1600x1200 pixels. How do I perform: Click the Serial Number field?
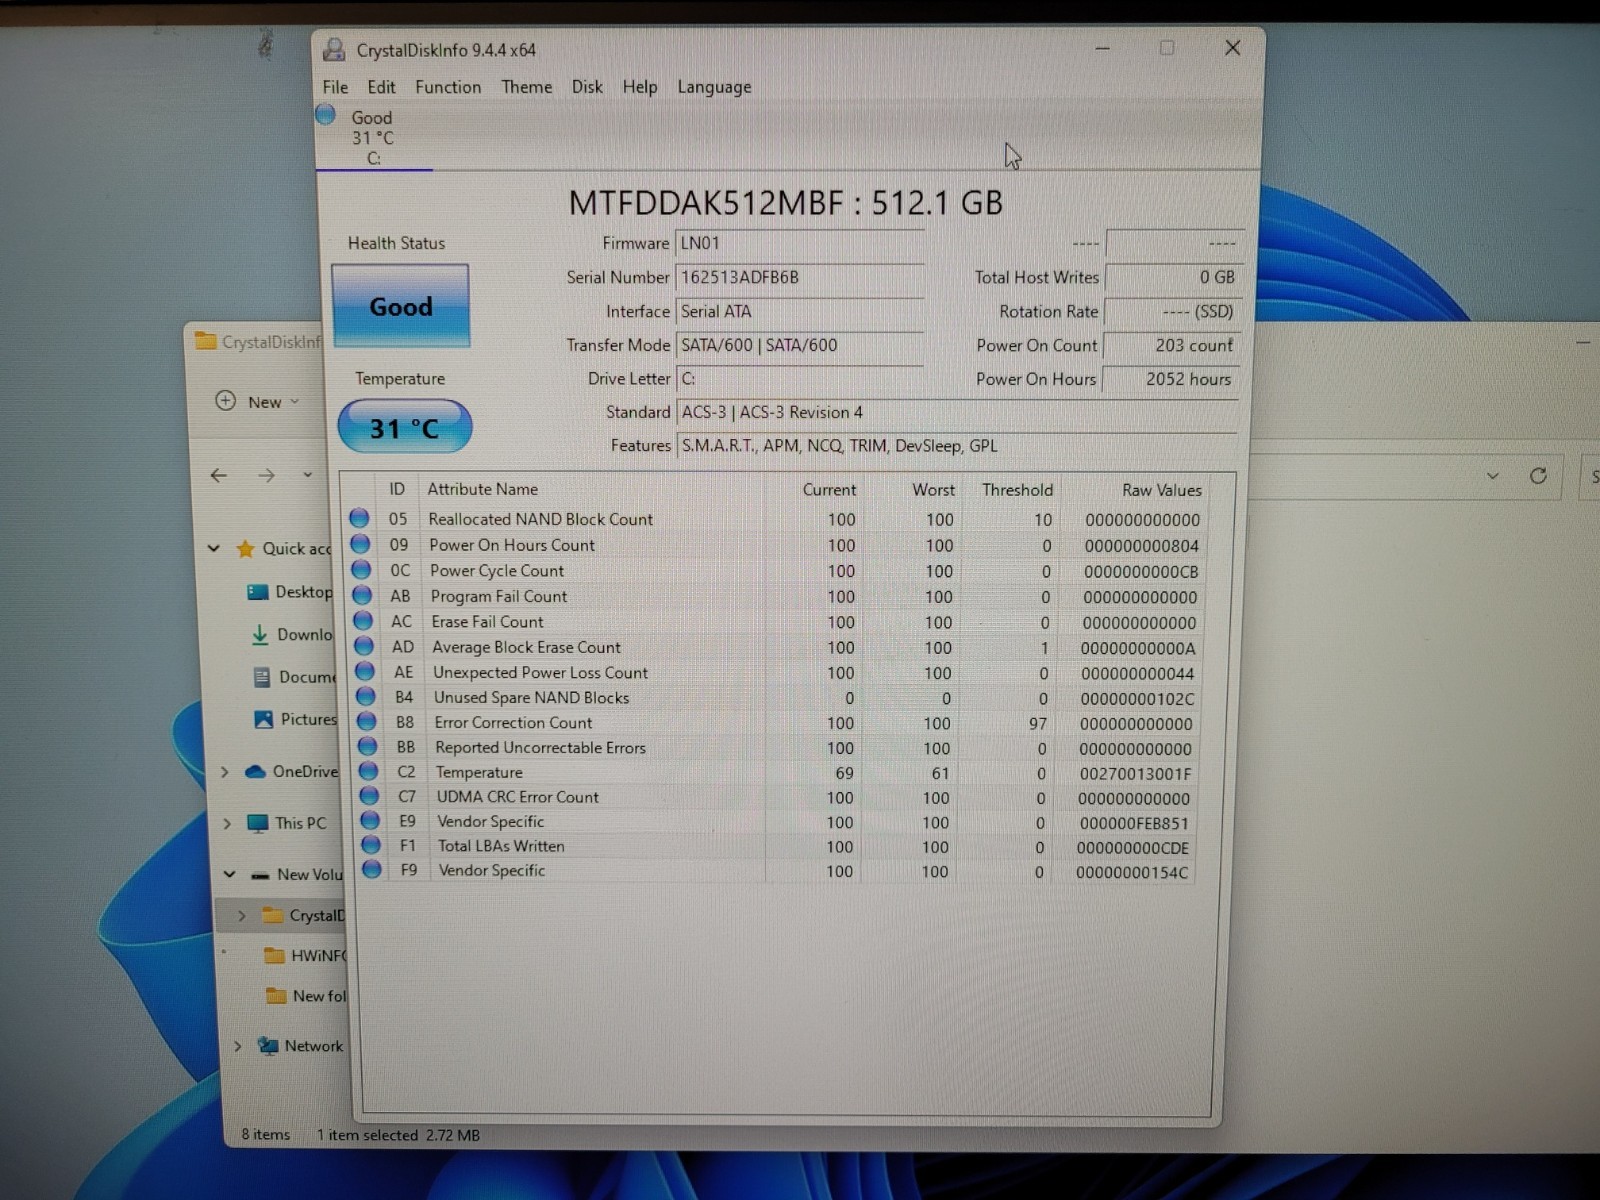[x=799, y=277]
